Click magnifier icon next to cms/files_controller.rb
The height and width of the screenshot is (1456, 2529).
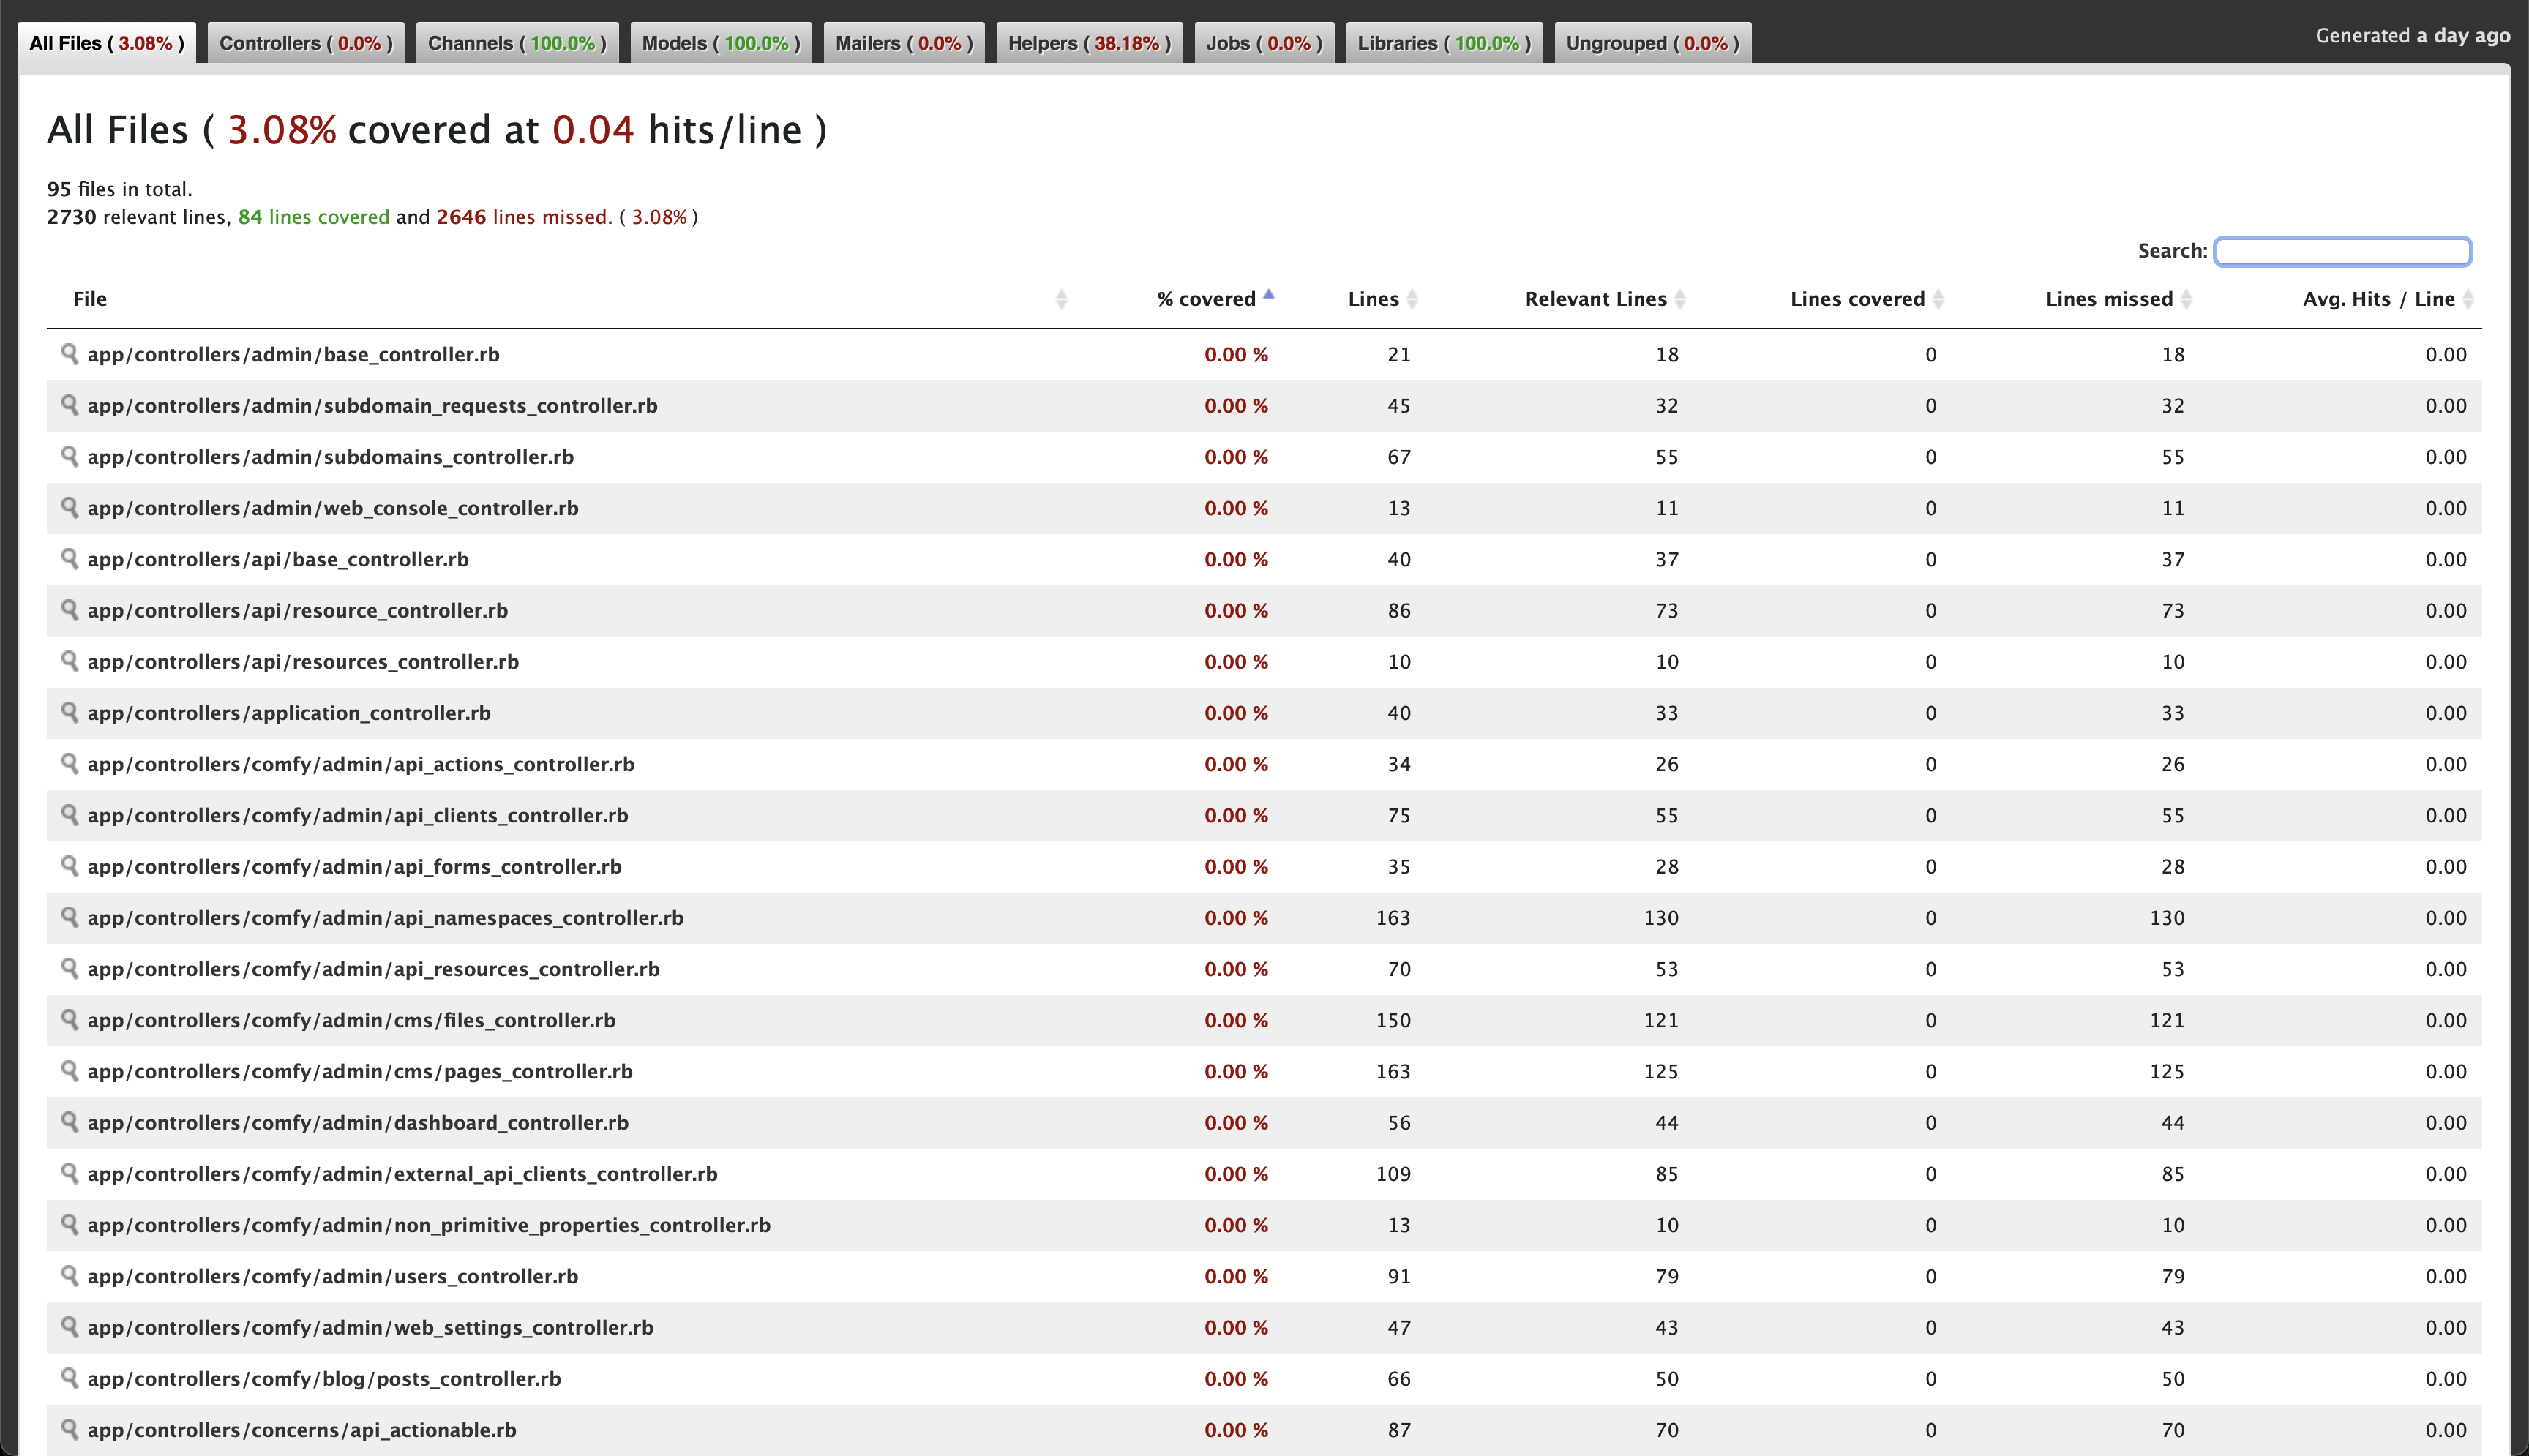[69, 1019]
